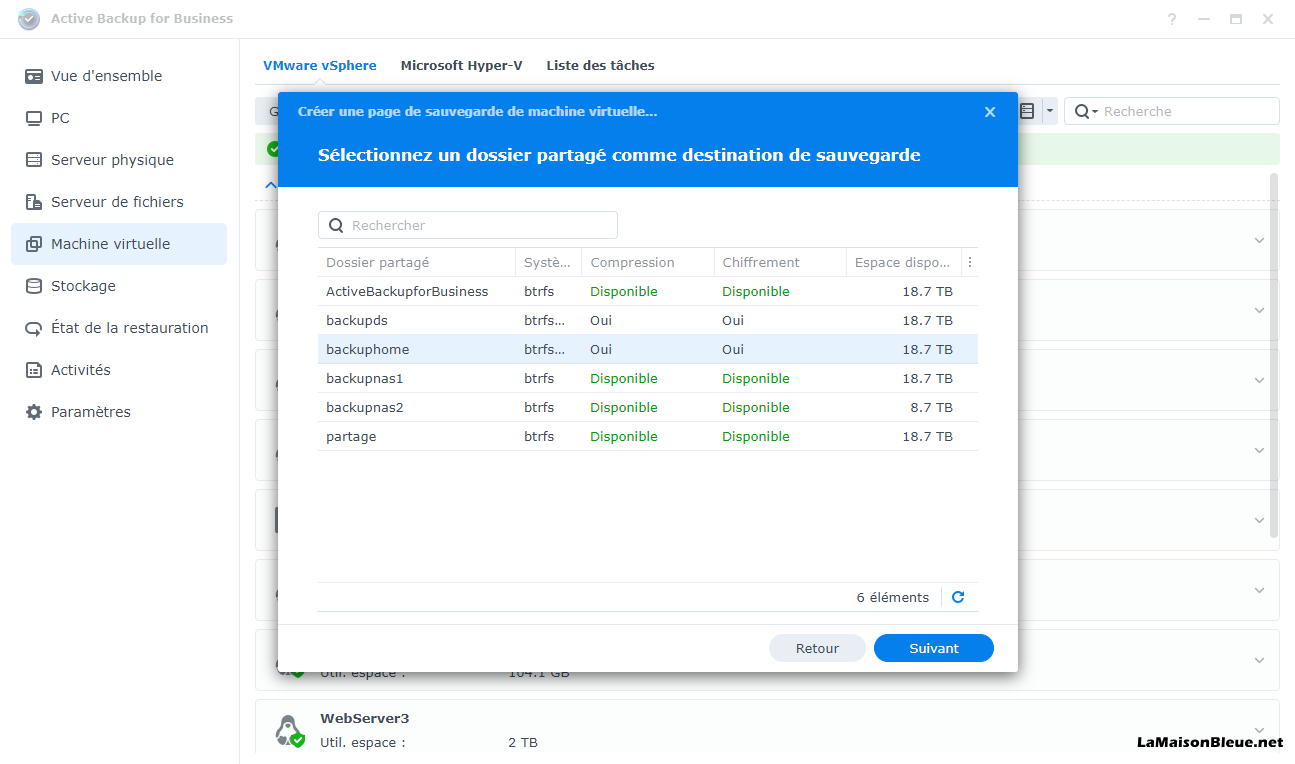Click the list view icon in toolbar
The height and width of the screenshot is (764, 1295).
1027,111
